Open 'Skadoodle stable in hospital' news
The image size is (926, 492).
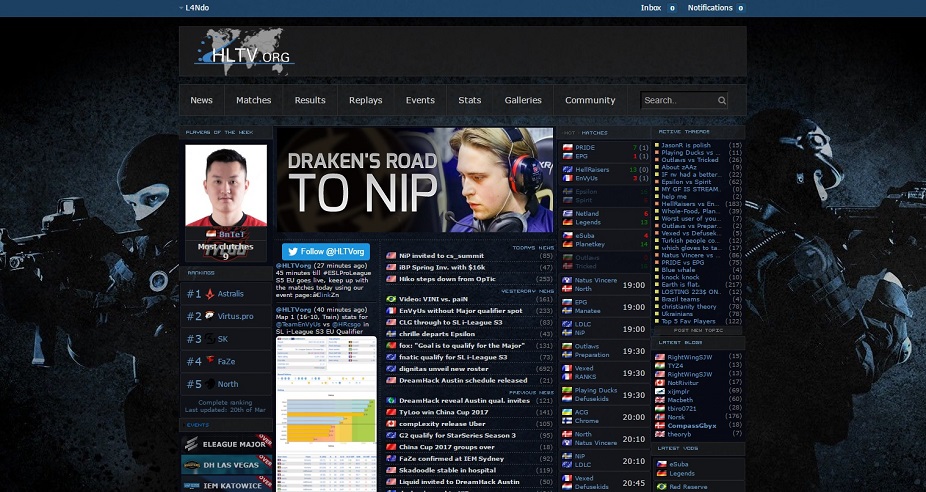[447, 471]
